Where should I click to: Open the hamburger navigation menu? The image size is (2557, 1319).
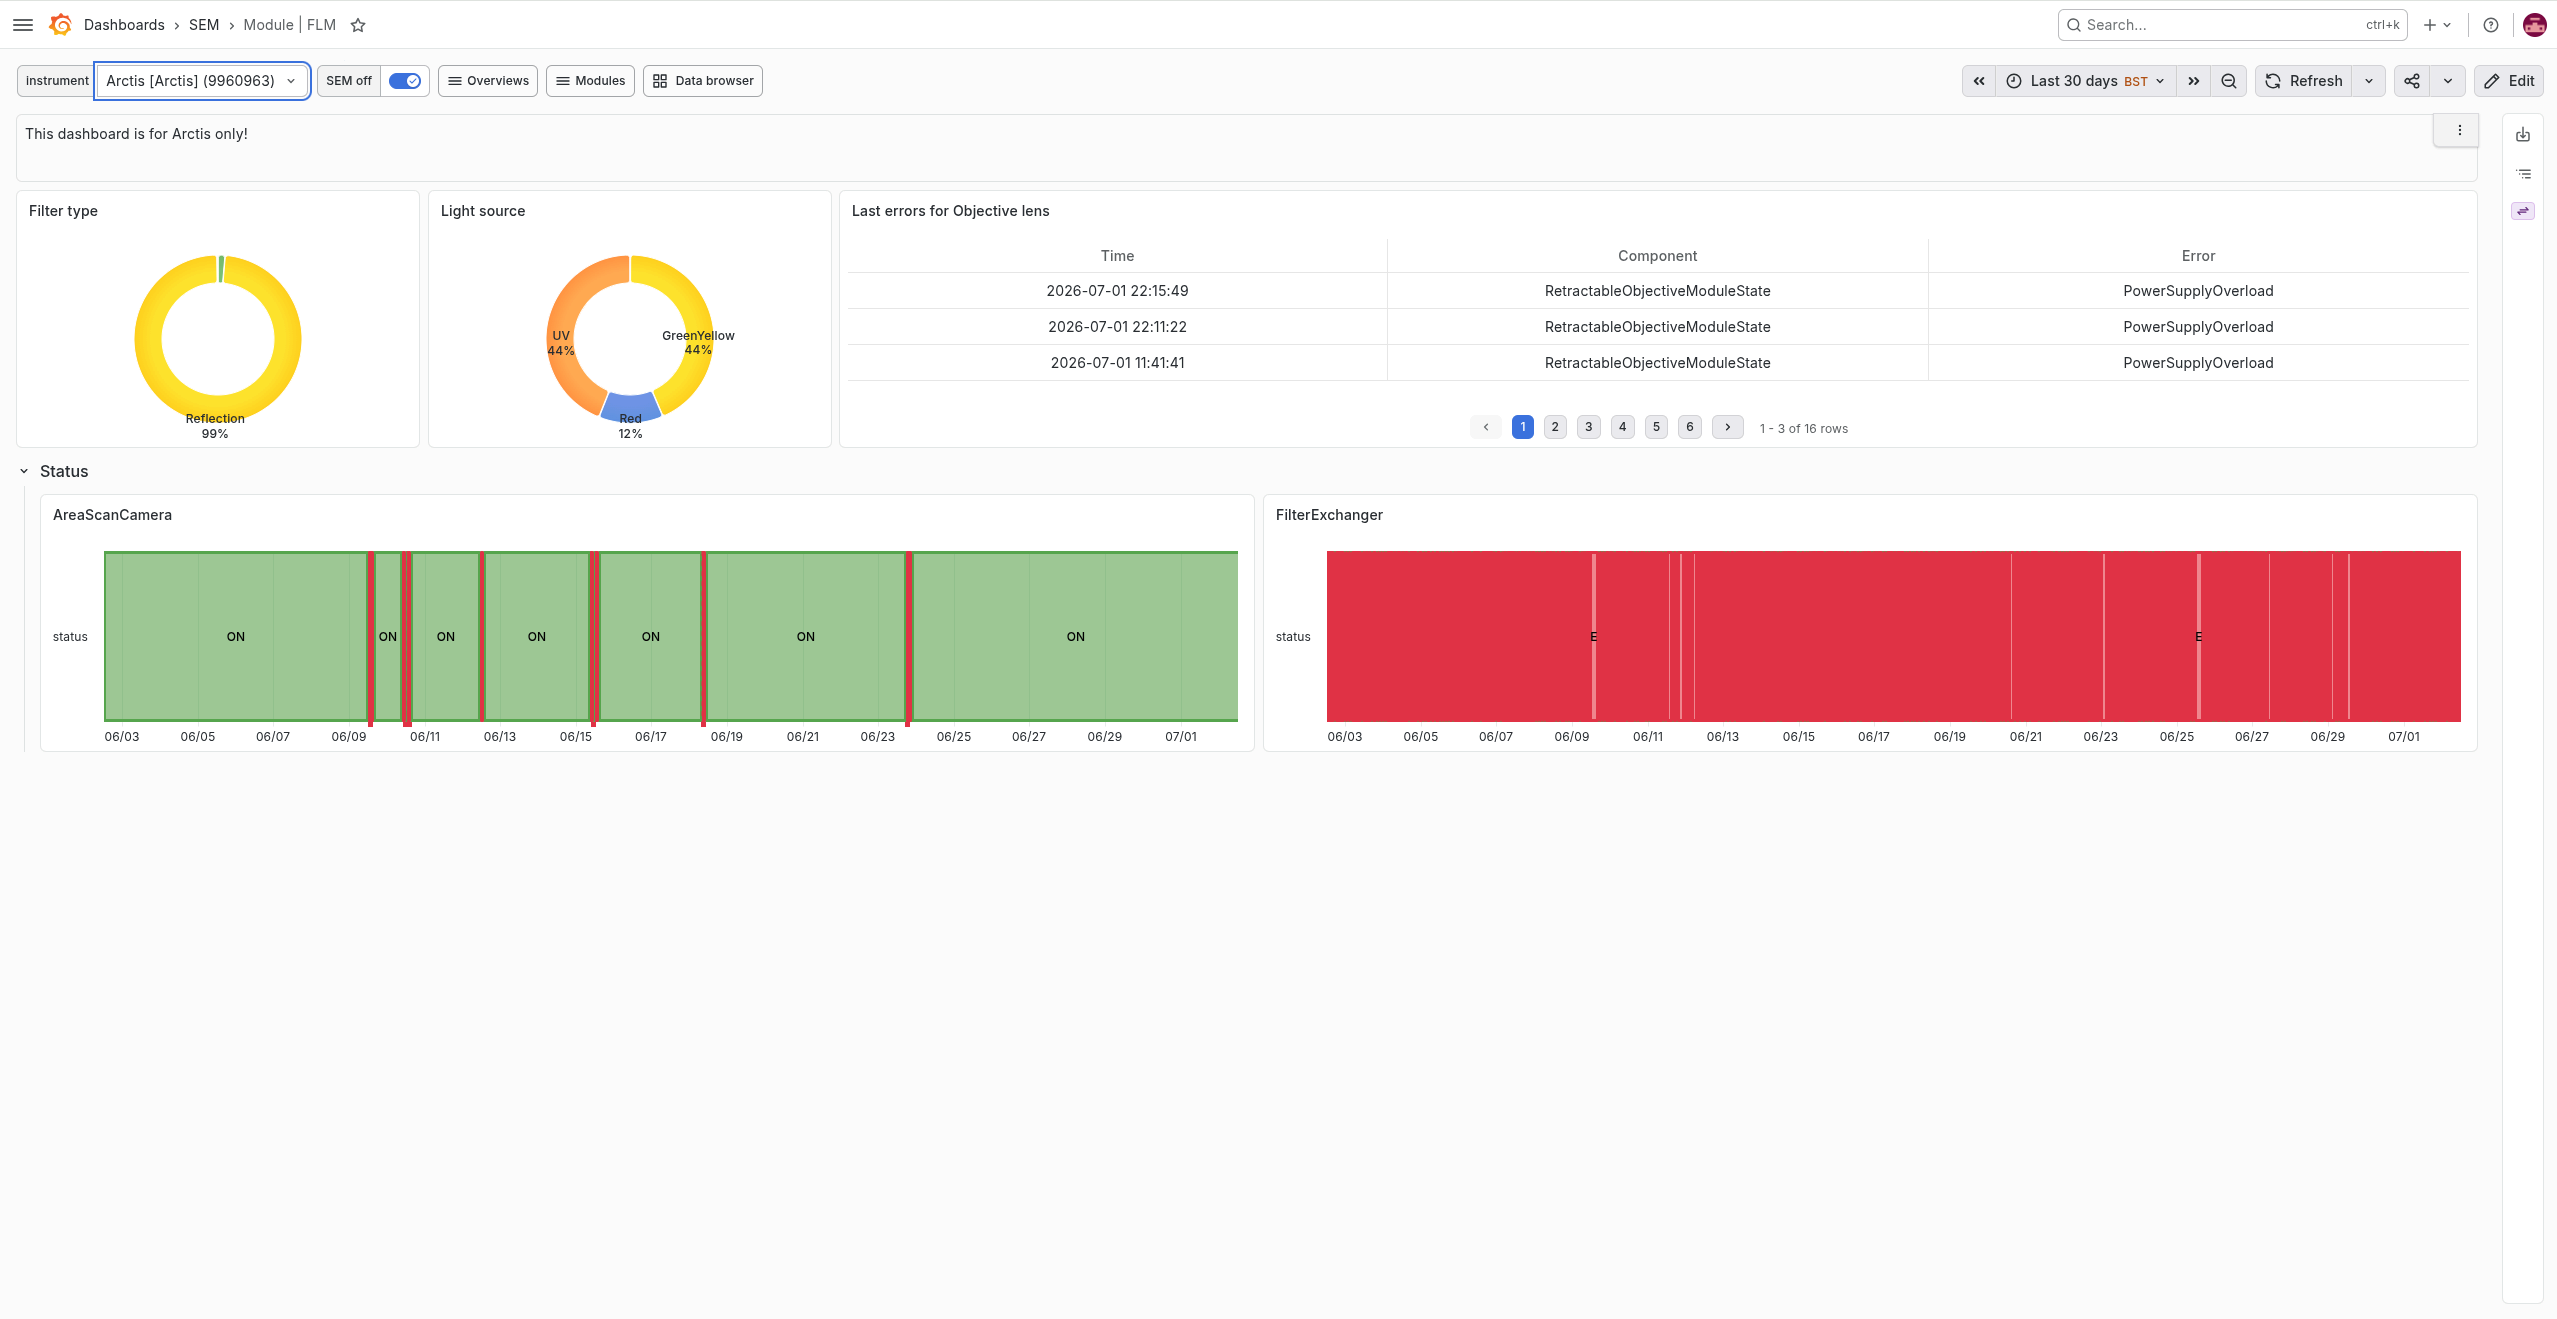23,25
